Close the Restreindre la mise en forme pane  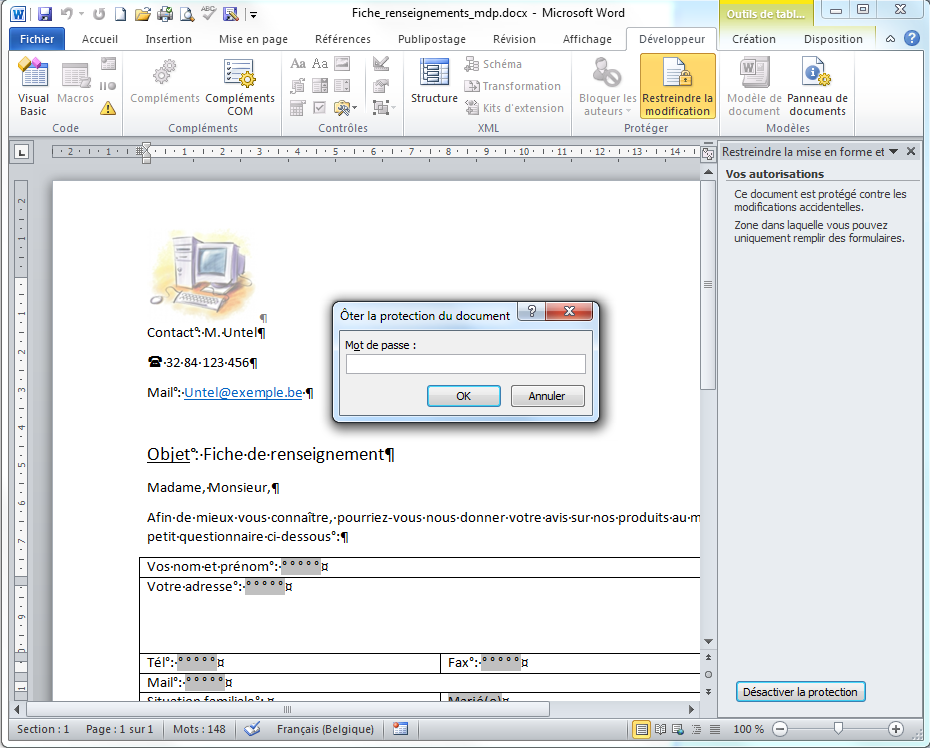point(911,151)
